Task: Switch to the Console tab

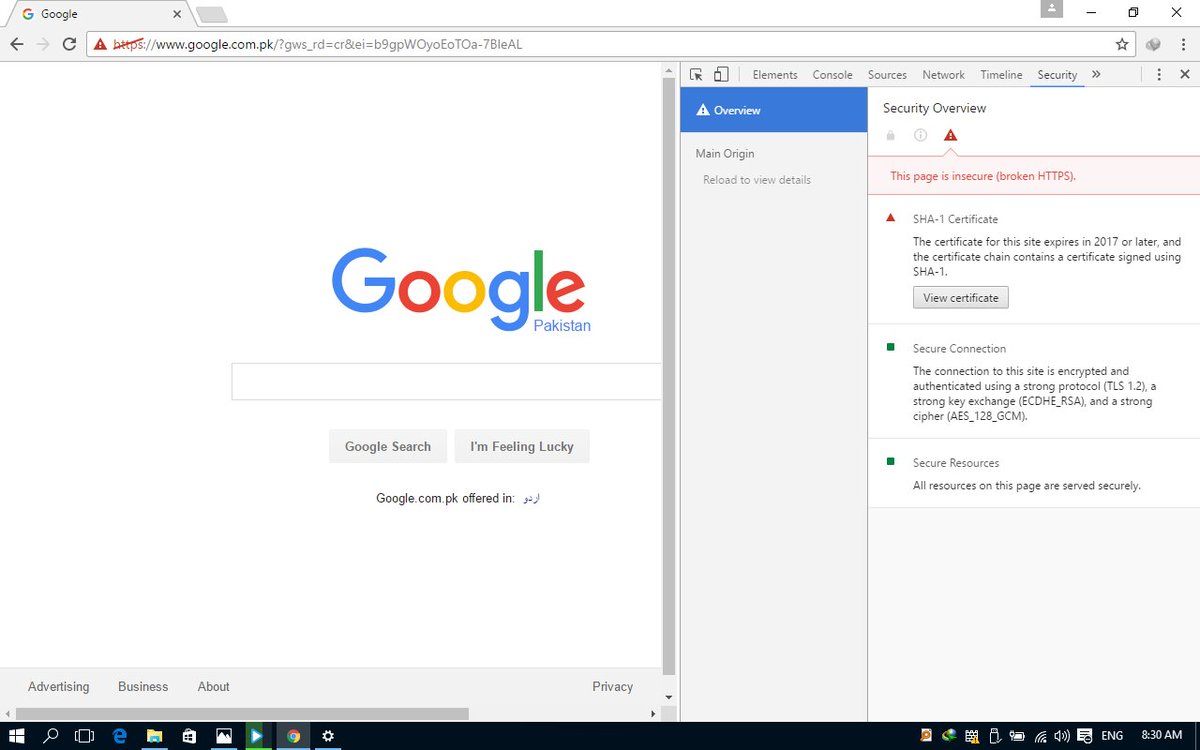Action: click(x=832, y=75)
